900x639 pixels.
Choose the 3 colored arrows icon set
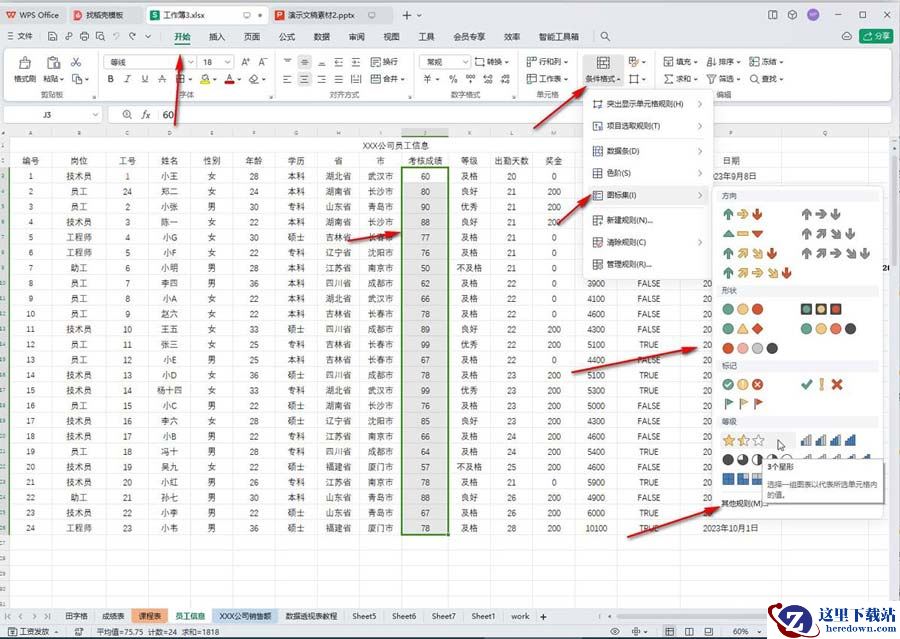pos(743,214)
